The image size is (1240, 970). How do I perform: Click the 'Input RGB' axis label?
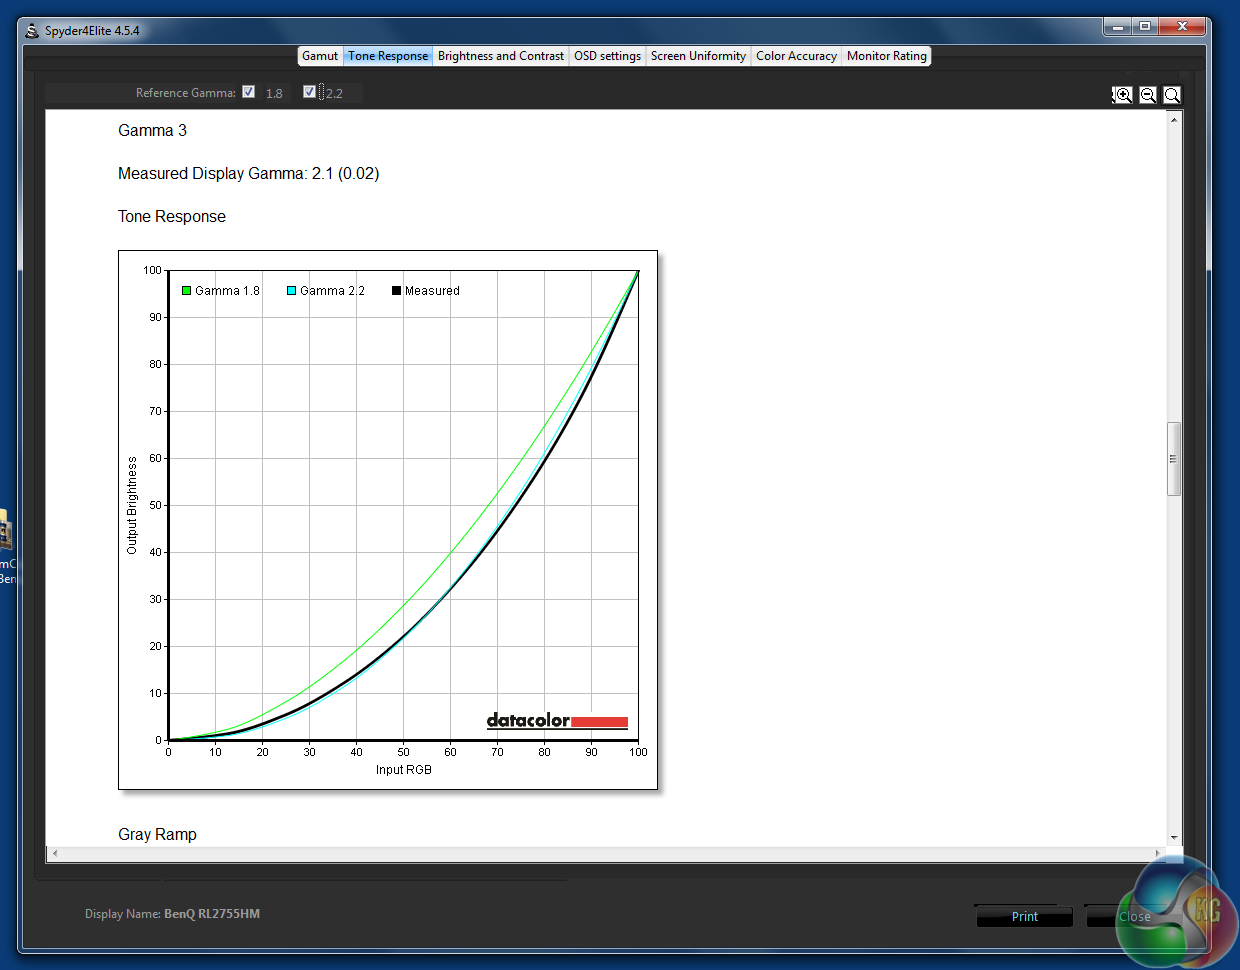[404, 769]
